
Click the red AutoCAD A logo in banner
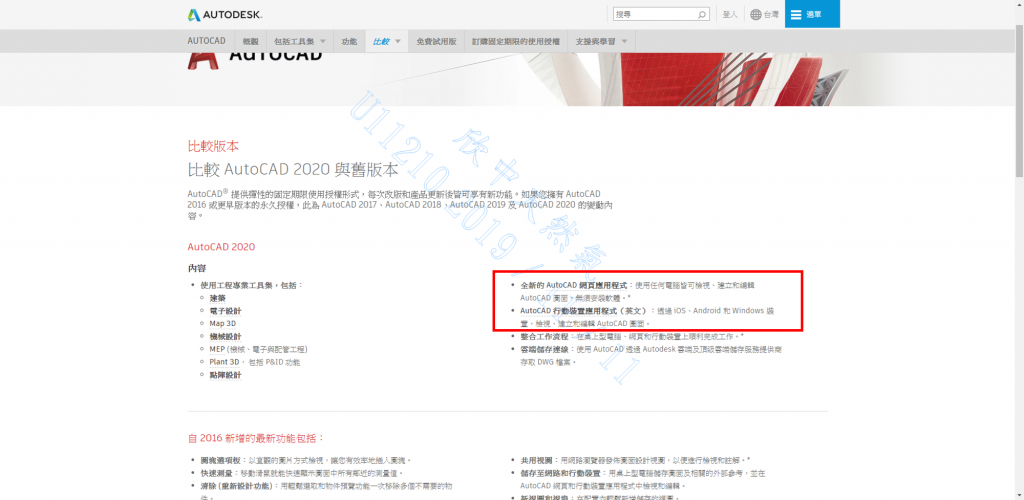click(203, 60)
